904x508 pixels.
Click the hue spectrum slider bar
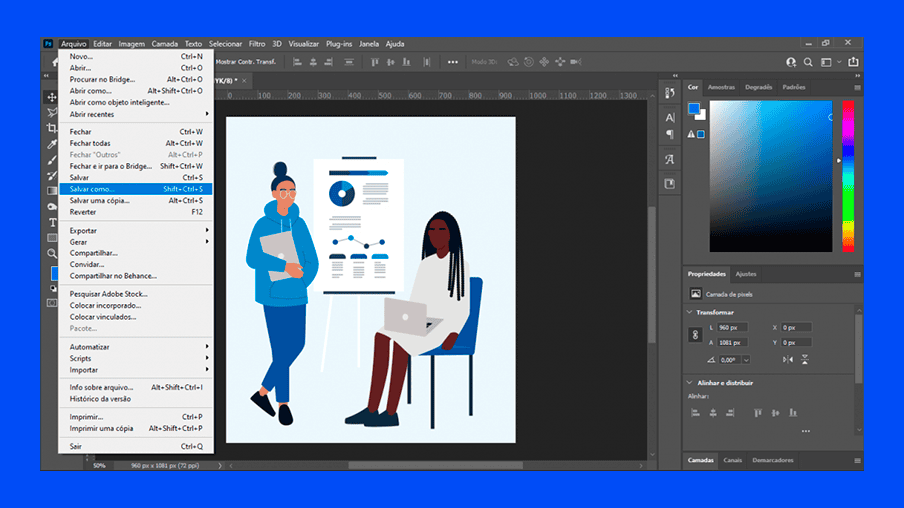pos(847,175)
